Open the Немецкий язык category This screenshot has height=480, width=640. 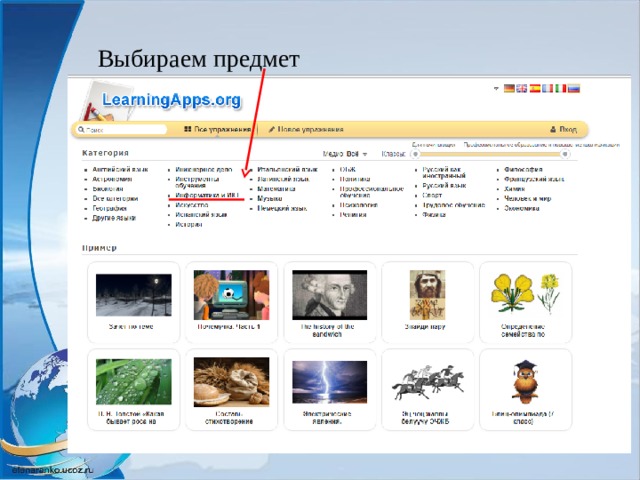(282, 208)
